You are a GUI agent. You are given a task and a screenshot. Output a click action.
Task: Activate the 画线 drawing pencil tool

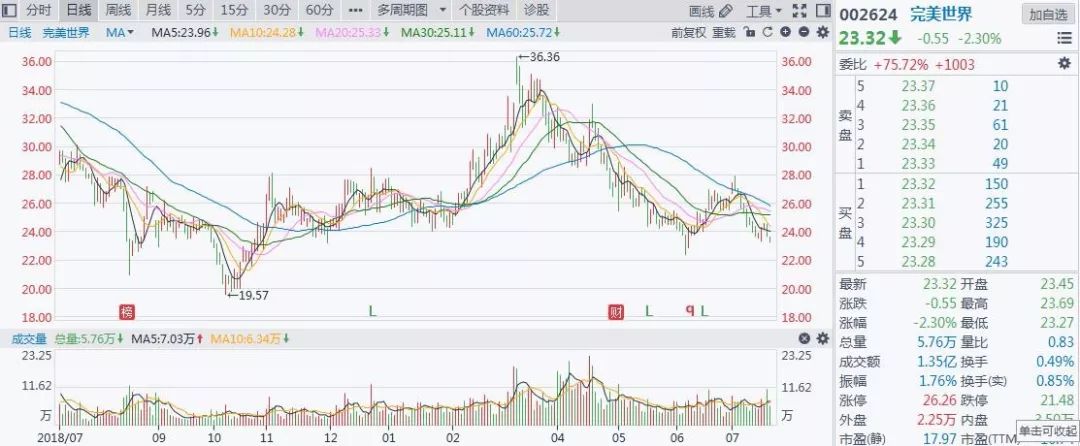pyautogui.click(x=711, y=11)
